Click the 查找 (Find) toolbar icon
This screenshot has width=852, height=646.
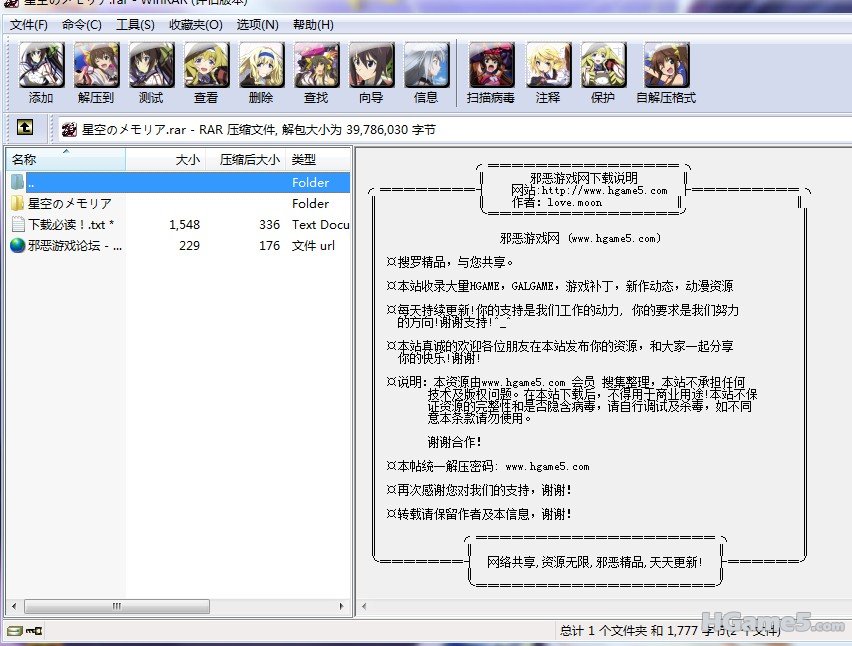coord(316,72)
